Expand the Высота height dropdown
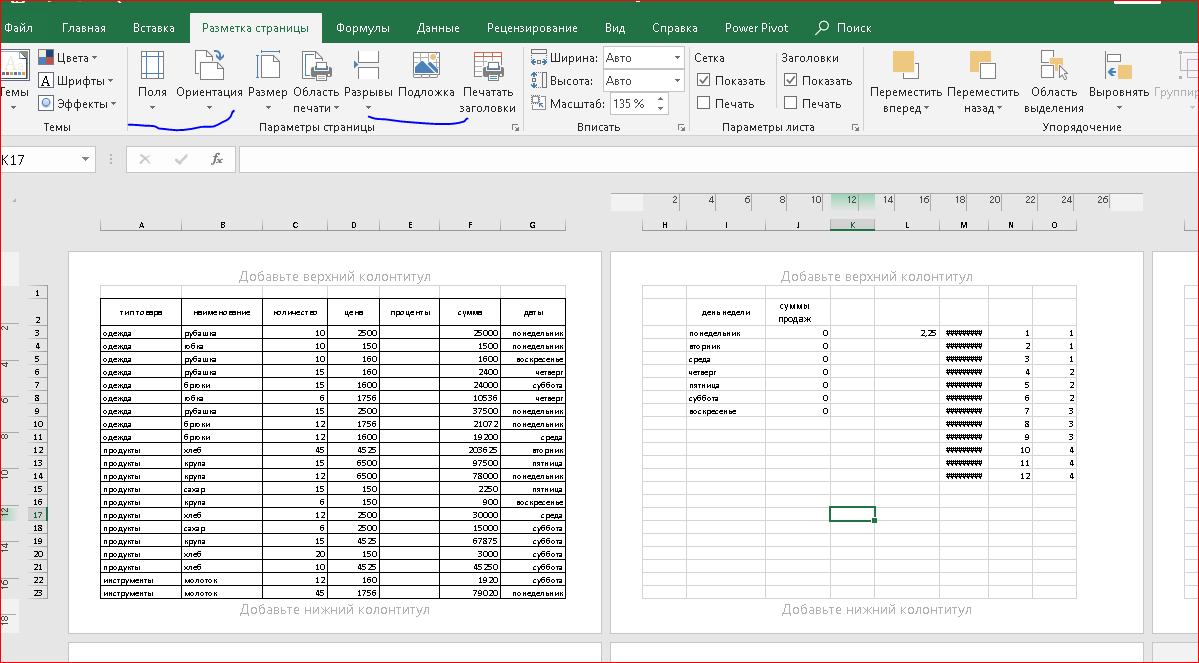This screenshot has width=1199, height=663. click(675, 81)
